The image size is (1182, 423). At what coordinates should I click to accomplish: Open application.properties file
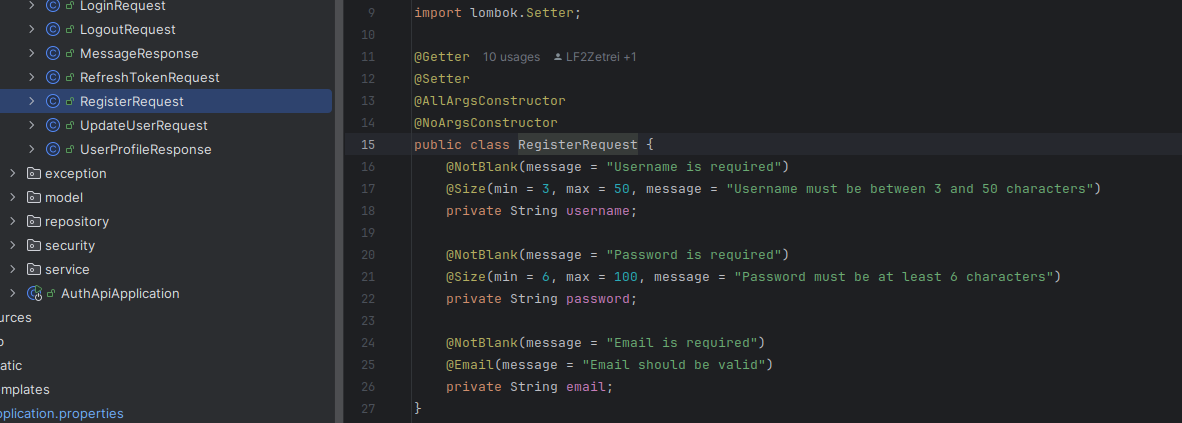click(60, 413)
